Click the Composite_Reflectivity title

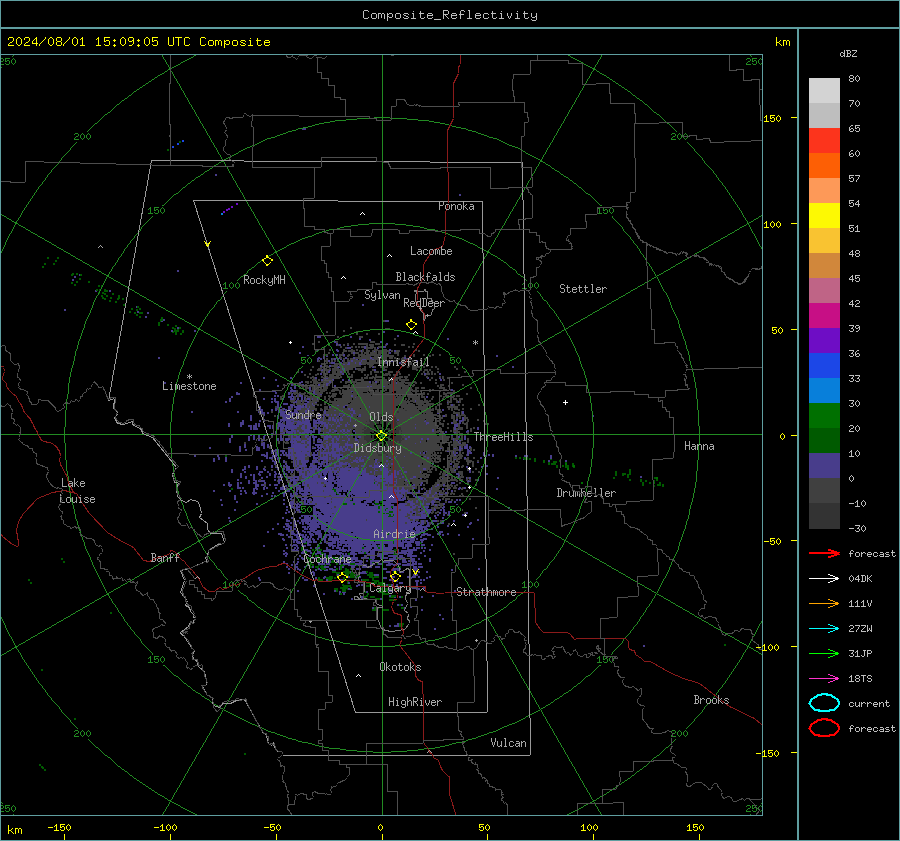[x=449, y=15]
